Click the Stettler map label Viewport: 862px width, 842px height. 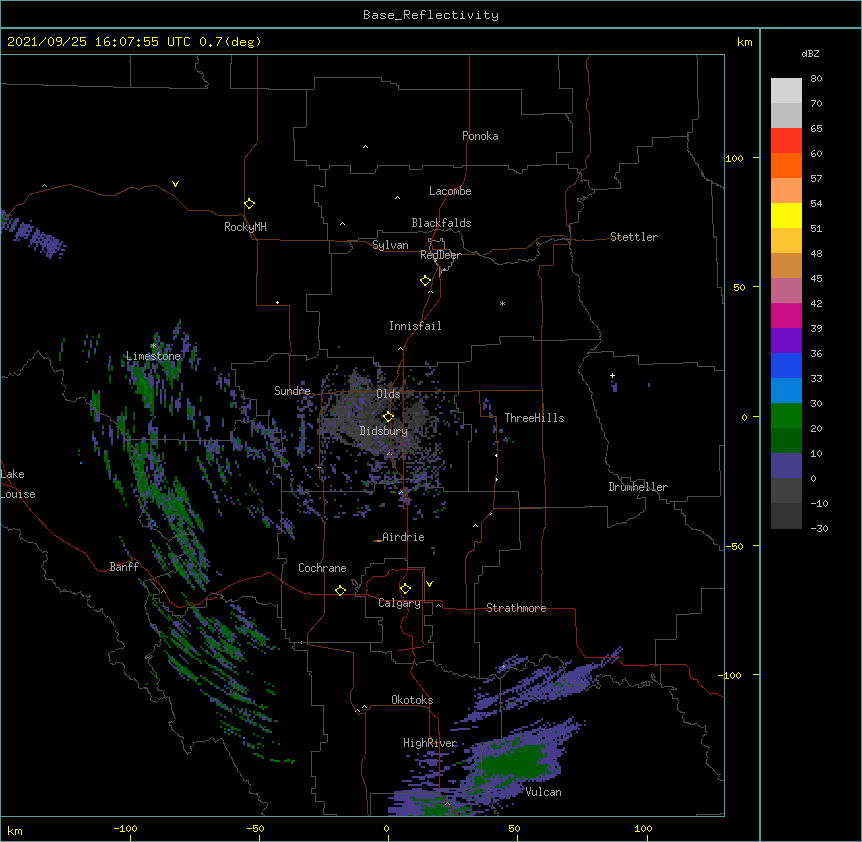634,237
